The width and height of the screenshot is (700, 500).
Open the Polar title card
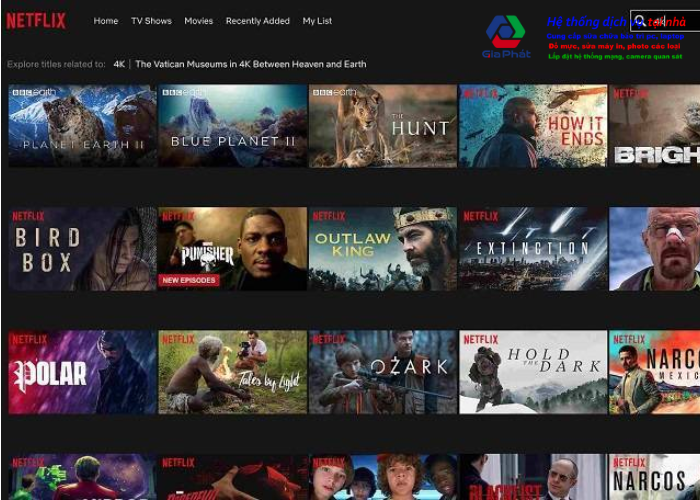[82, 372]
